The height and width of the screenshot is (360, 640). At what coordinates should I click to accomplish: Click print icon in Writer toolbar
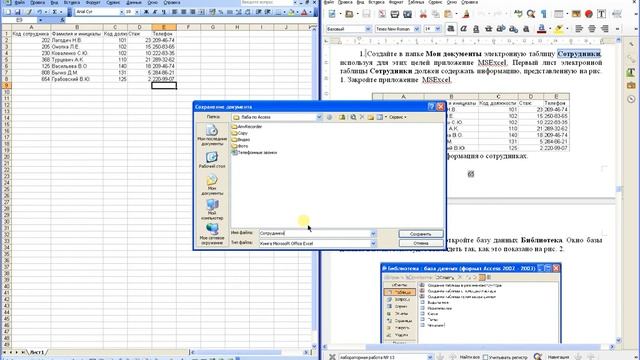[395, 14]
